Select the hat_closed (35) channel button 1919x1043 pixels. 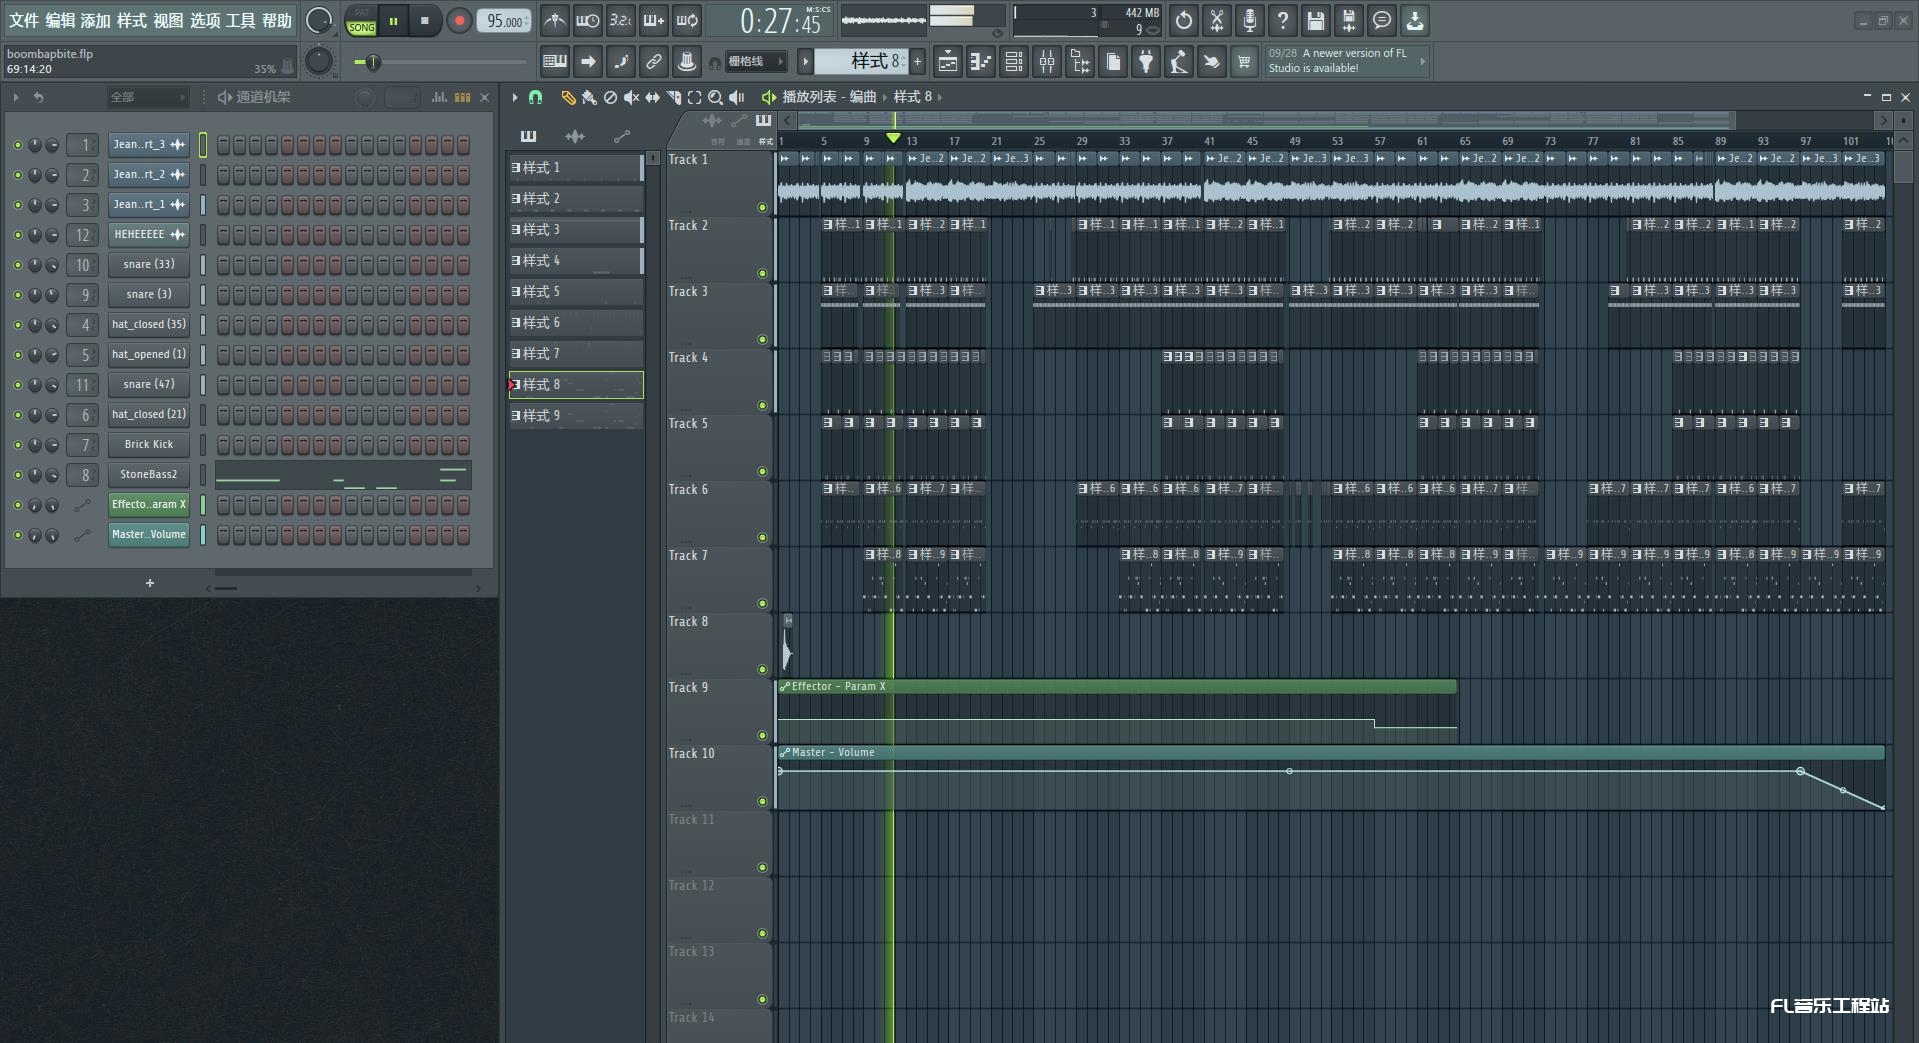tap(149, 325)
